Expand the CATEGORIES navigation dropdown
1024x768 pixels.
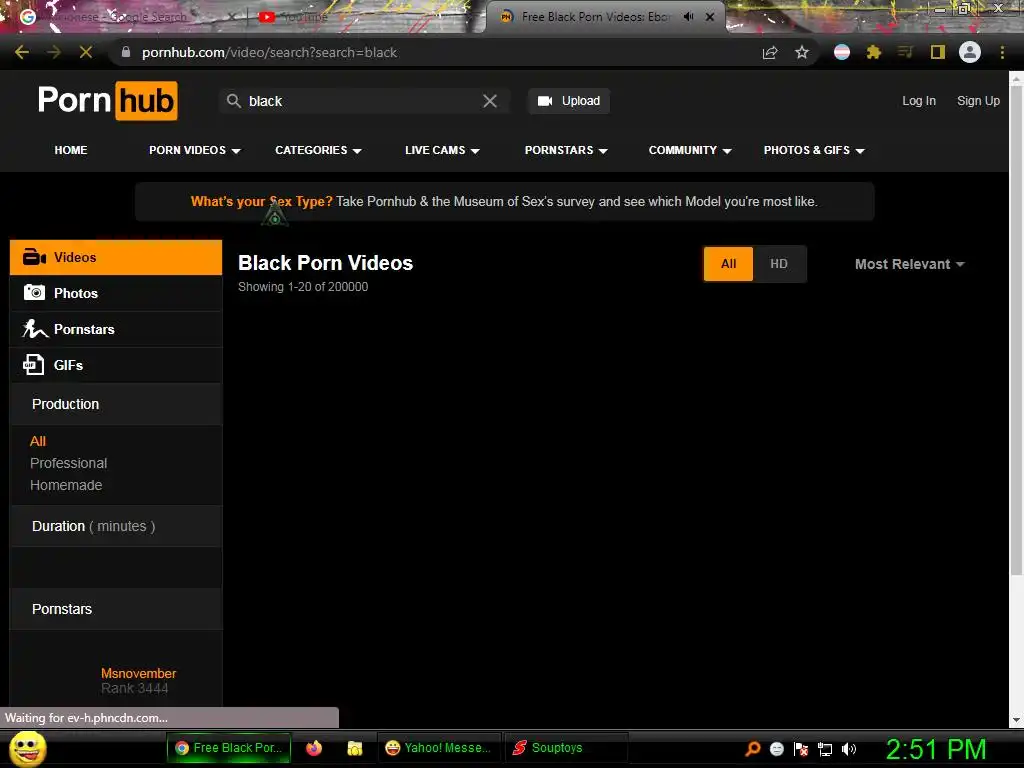[318, 150]
